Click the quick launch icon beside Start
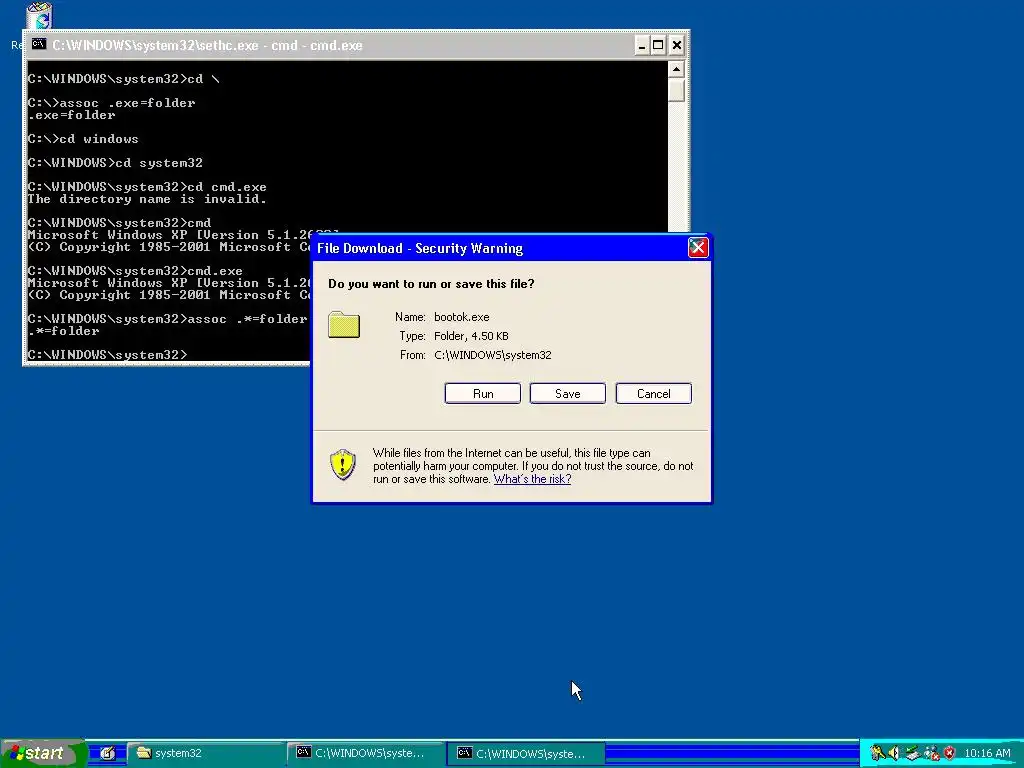 [x=108, y=753]
